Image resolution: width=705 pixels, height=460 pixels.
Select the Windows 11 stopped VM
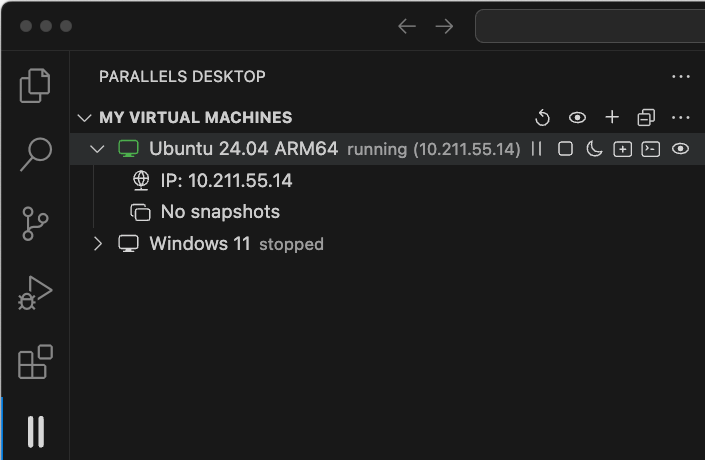[x=387, y=244]
